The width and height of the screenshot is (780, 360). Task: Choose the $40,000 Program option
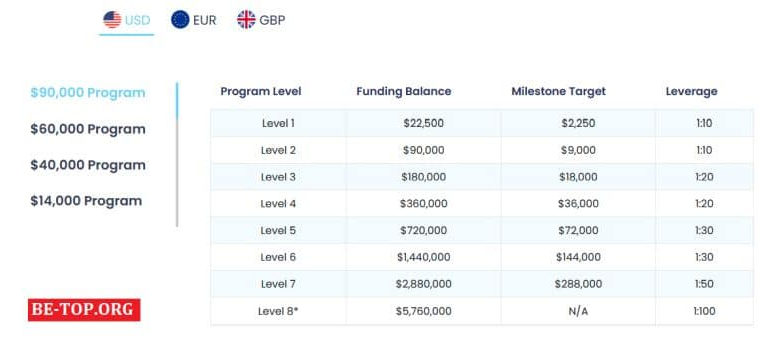[x=88, y=165]
